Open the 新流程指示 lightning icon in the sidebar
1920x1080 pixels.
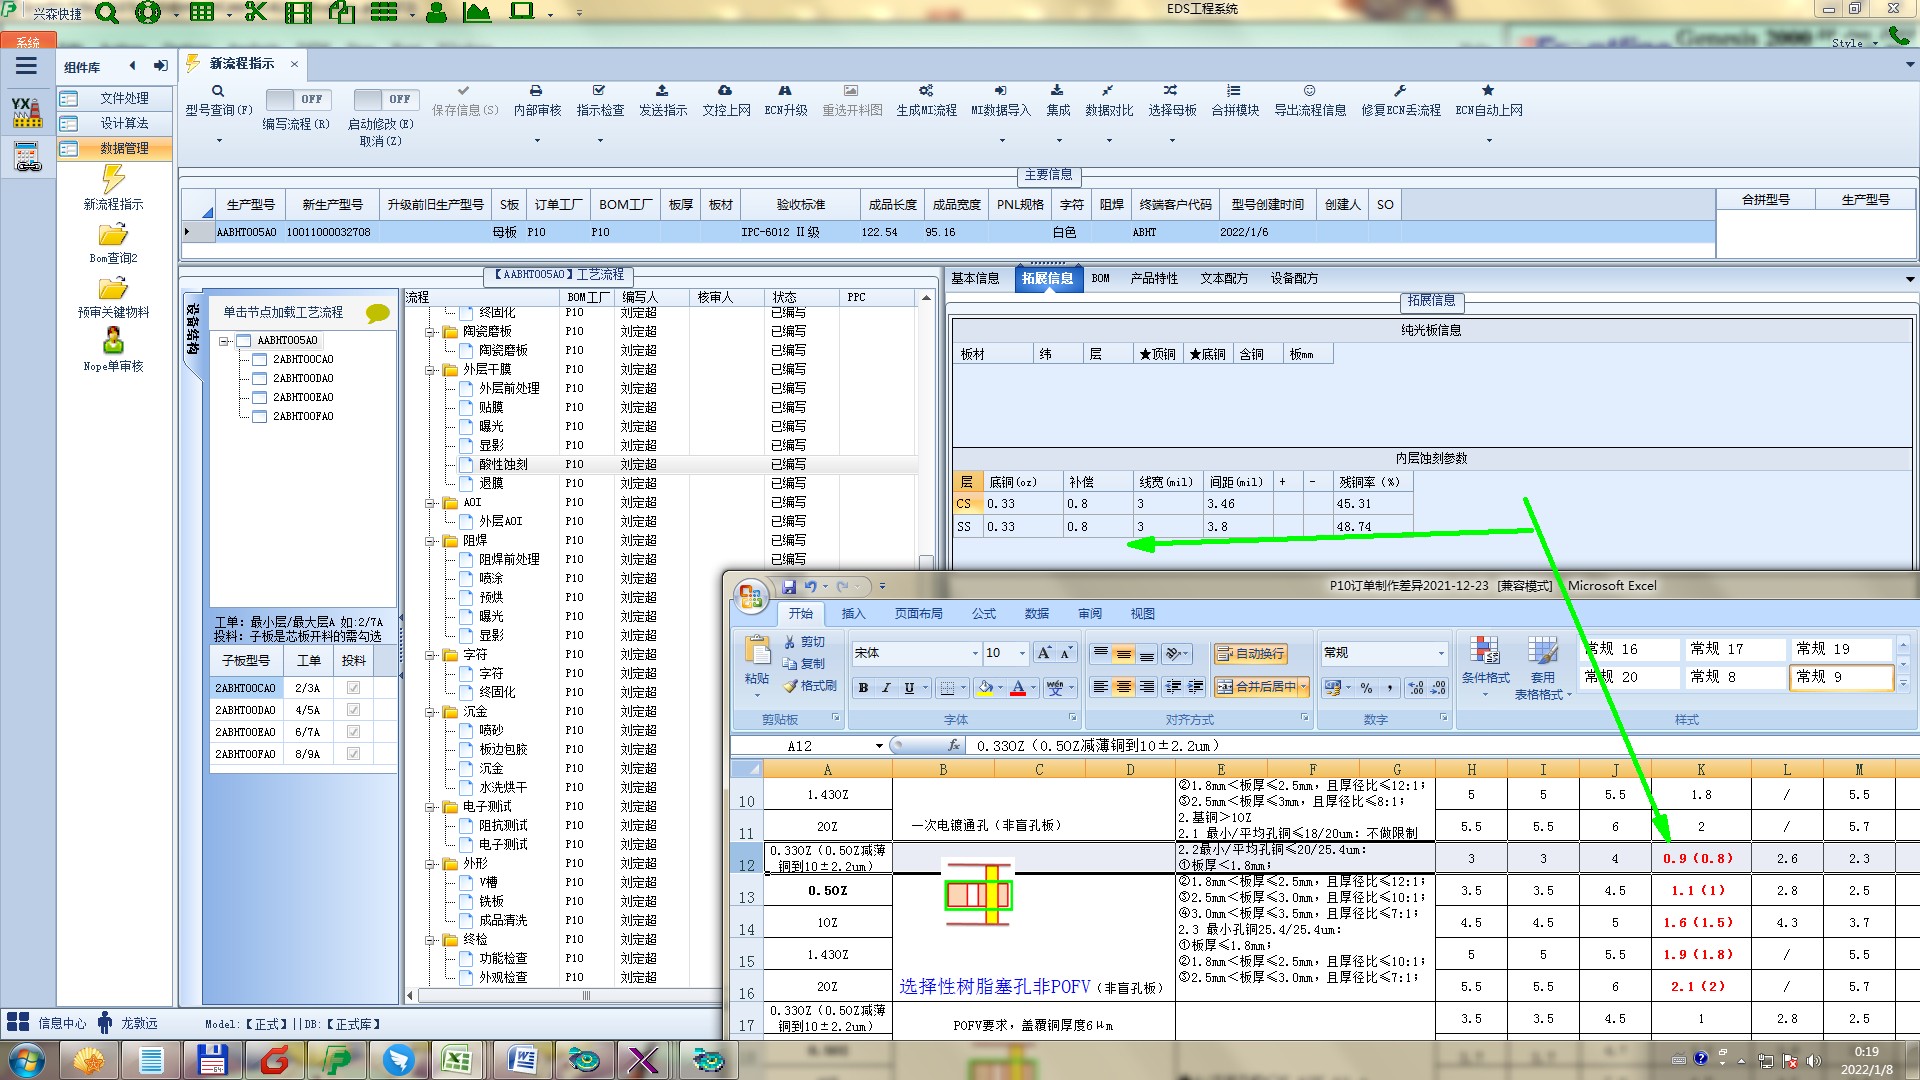click(x=113, y=180)
